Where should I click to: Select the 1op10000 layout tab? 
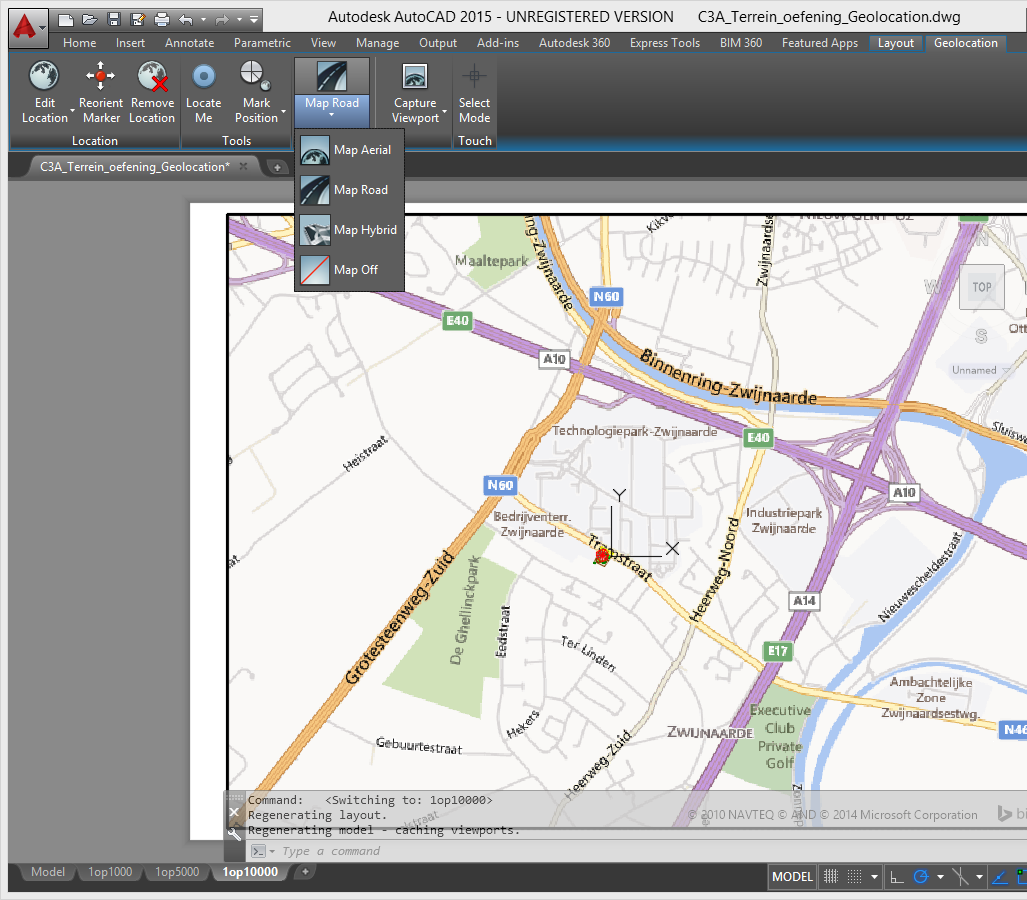click(250, 872)
